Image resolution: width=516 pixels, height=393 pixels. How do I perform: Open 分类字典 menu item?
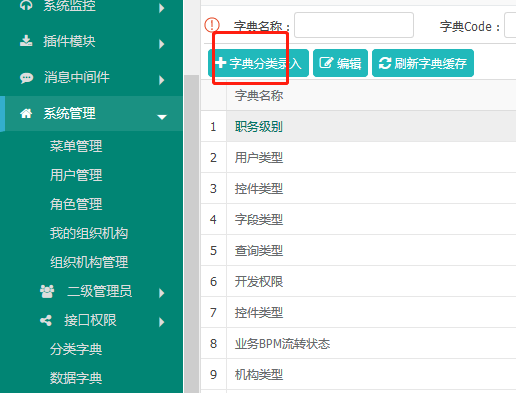tap(76, 349)
